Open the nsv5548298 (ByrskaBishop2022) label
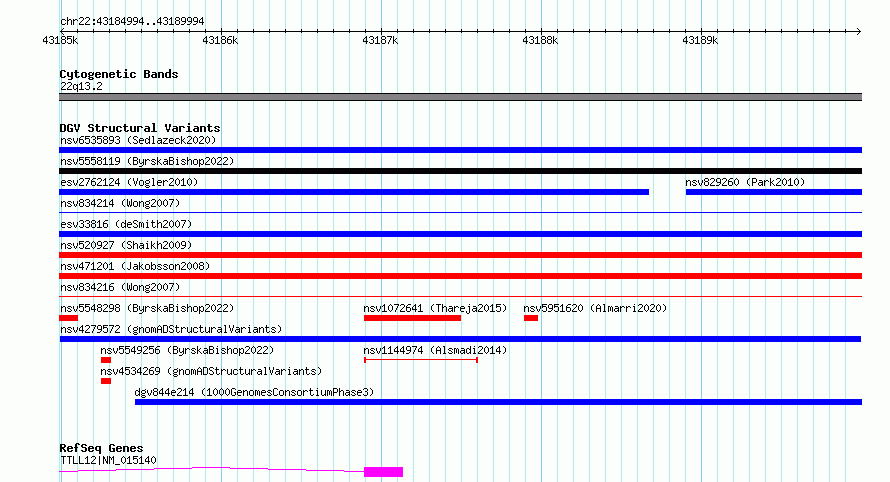 (147, 308)
